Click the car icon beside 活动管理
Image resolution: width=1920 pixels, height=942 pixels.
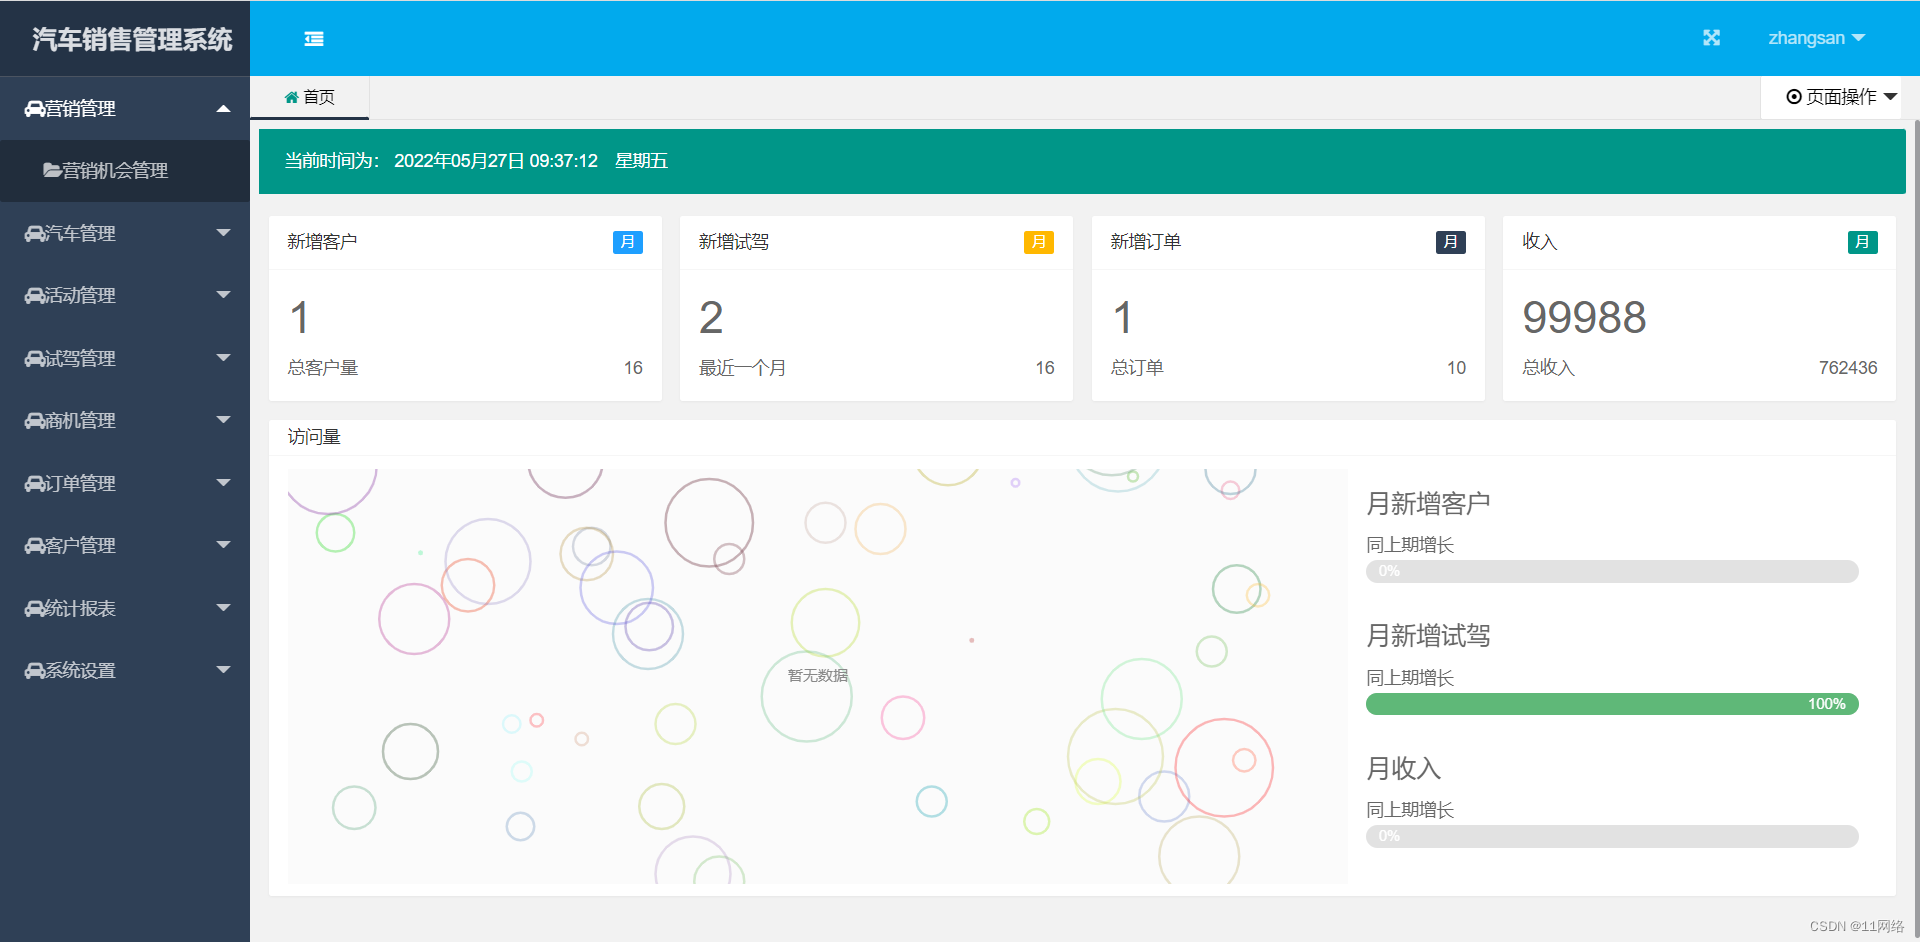pyautogui.click(x=35, y=296)
